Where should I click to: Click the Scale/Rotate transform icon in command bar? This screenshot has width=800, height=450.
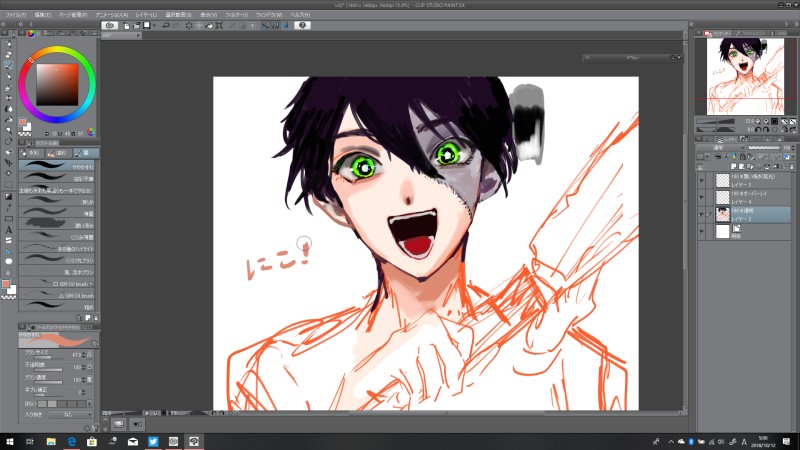pos(219,25)
